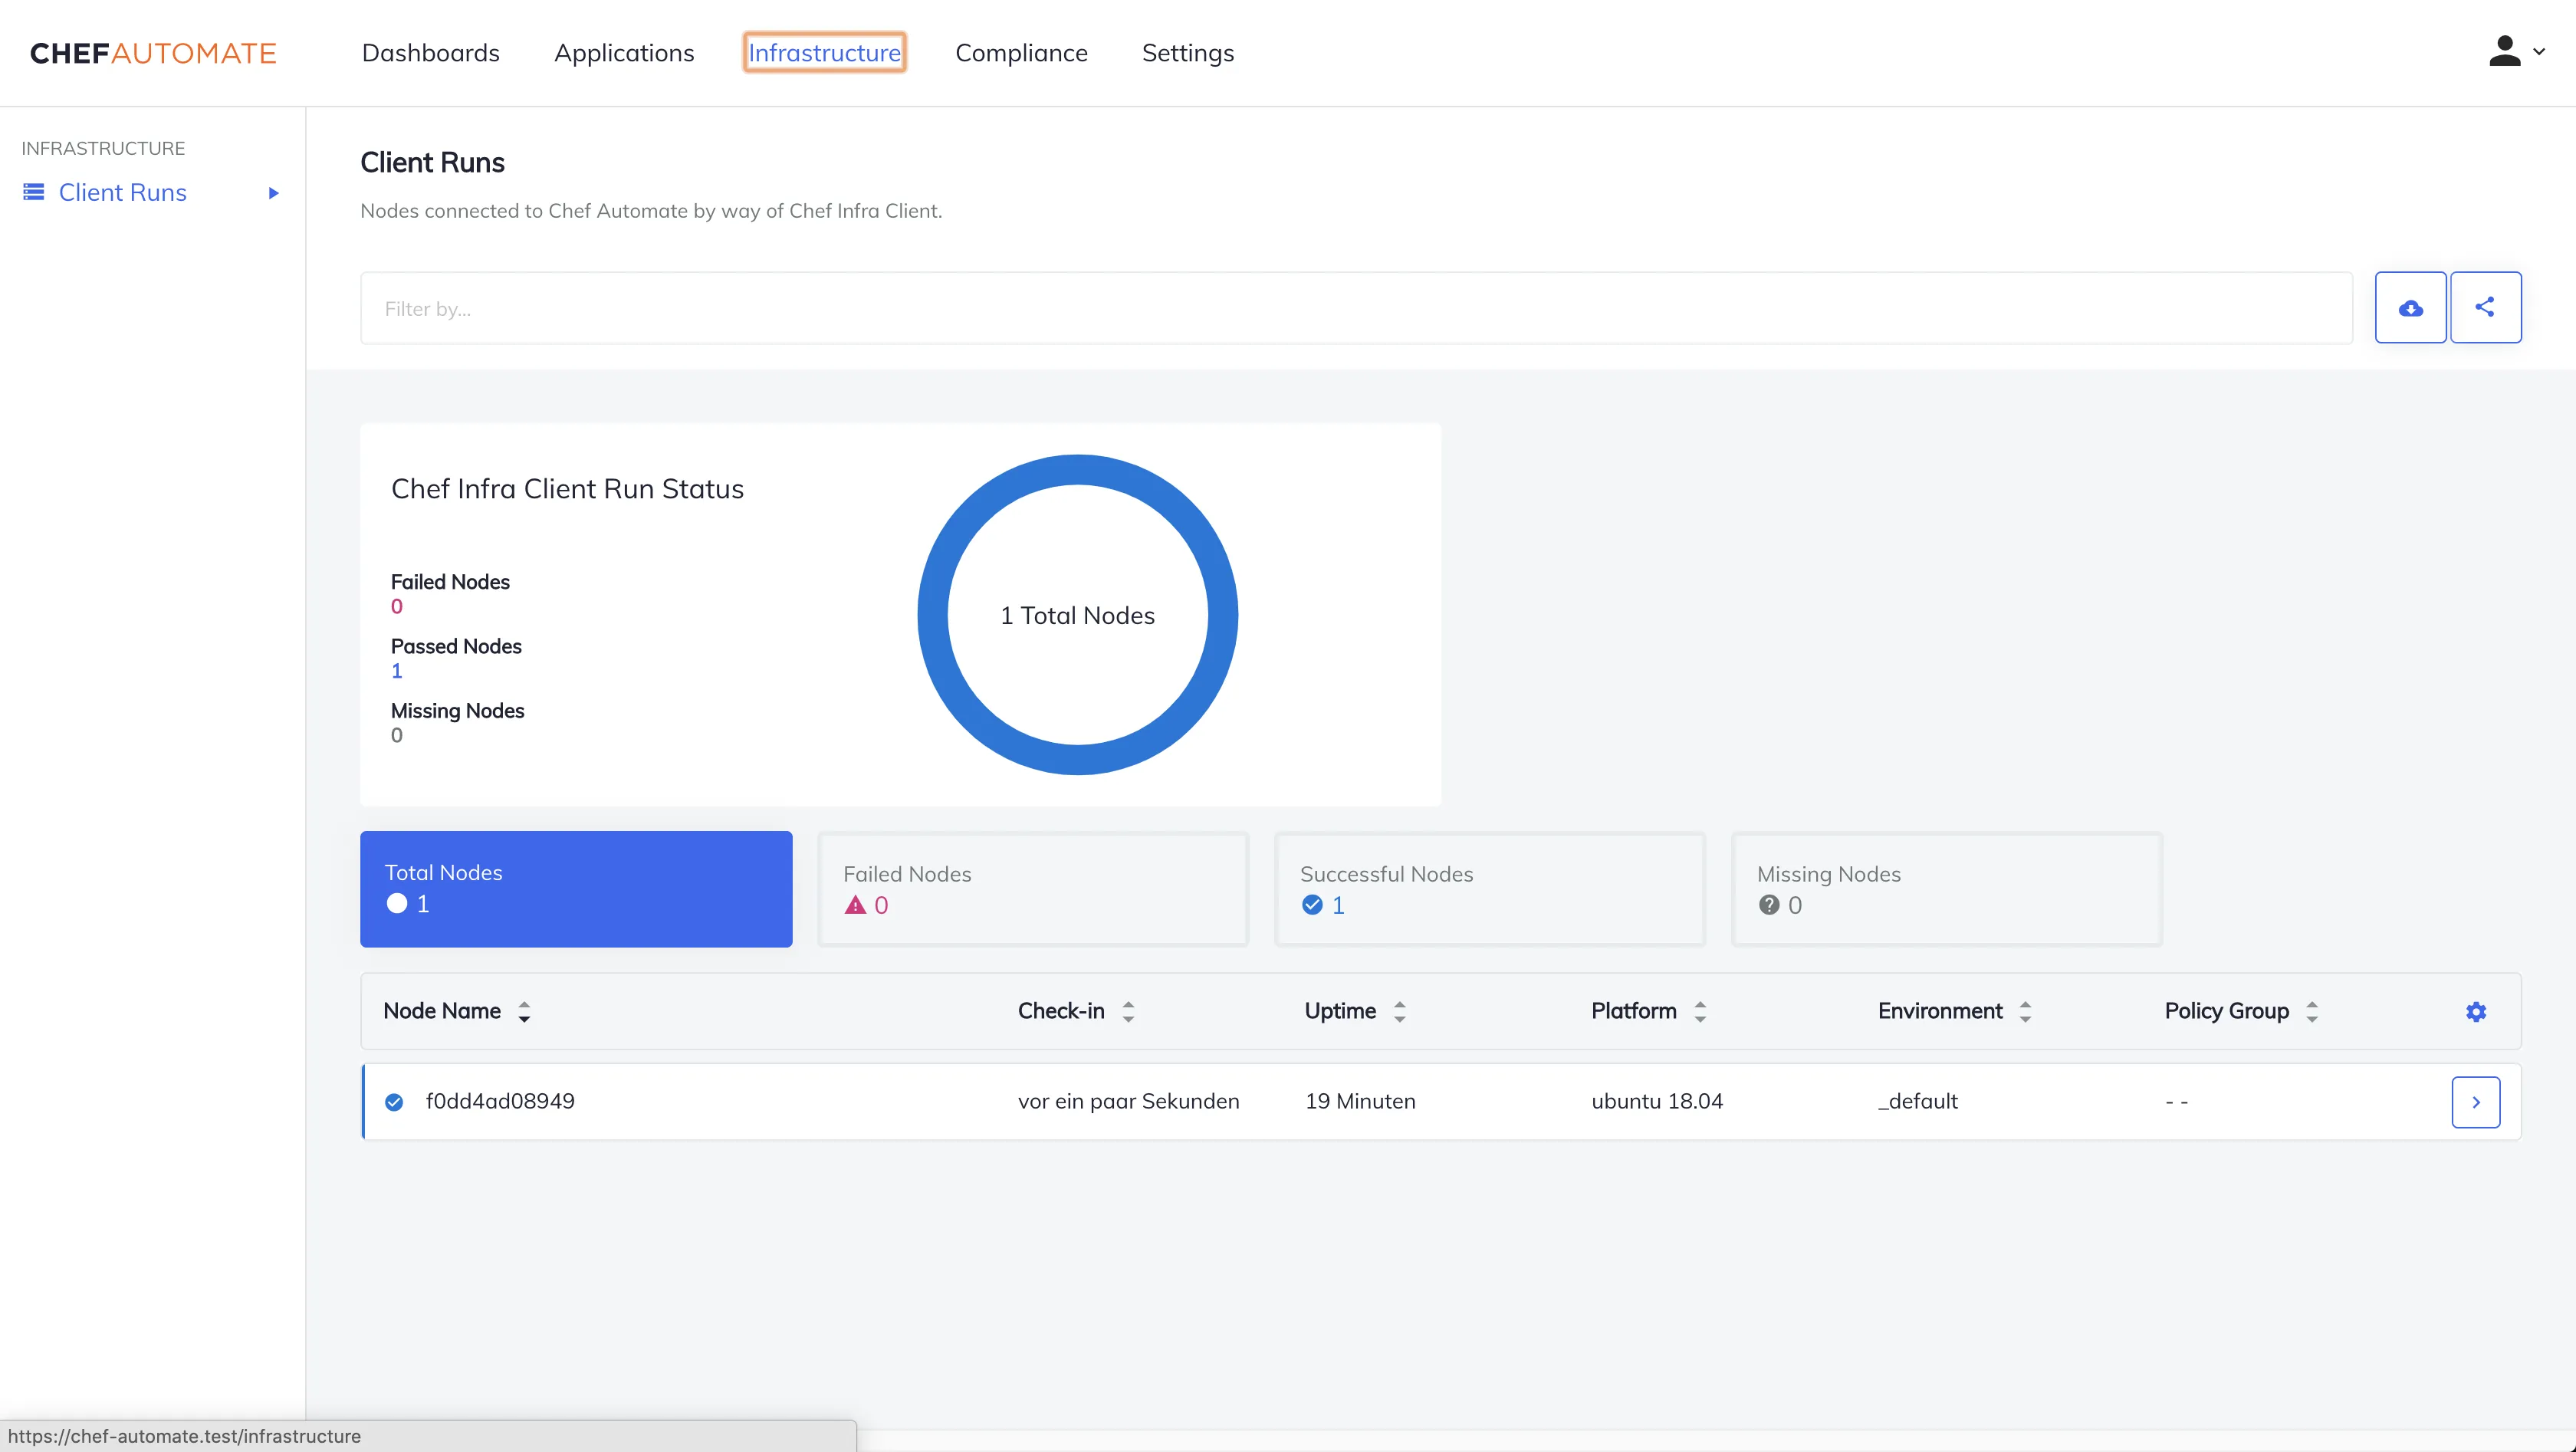
Task: Filter by Successful Nodes card
Action: click(x=1490, y=889)
